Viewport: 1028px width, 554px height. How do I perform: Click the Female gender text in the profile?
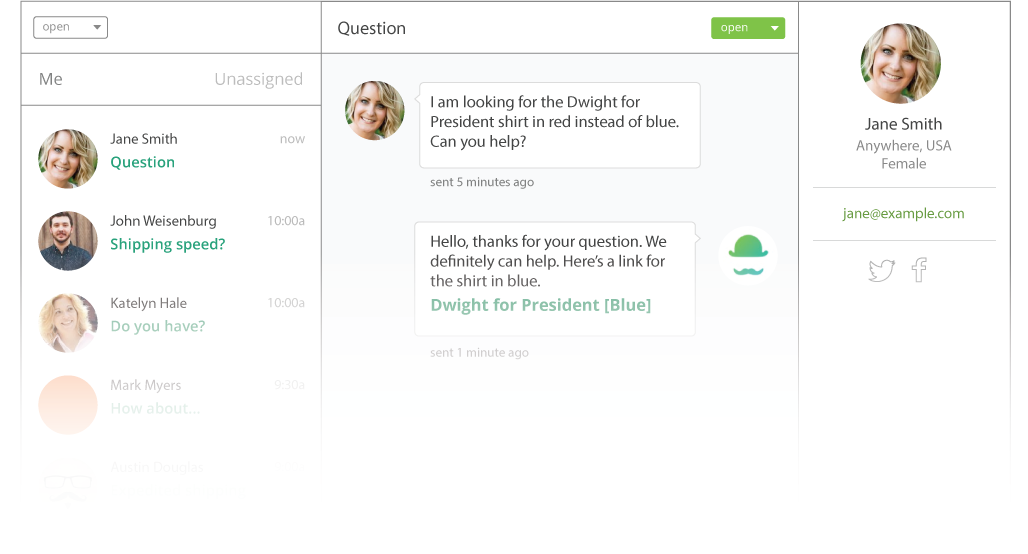(903, 164)
